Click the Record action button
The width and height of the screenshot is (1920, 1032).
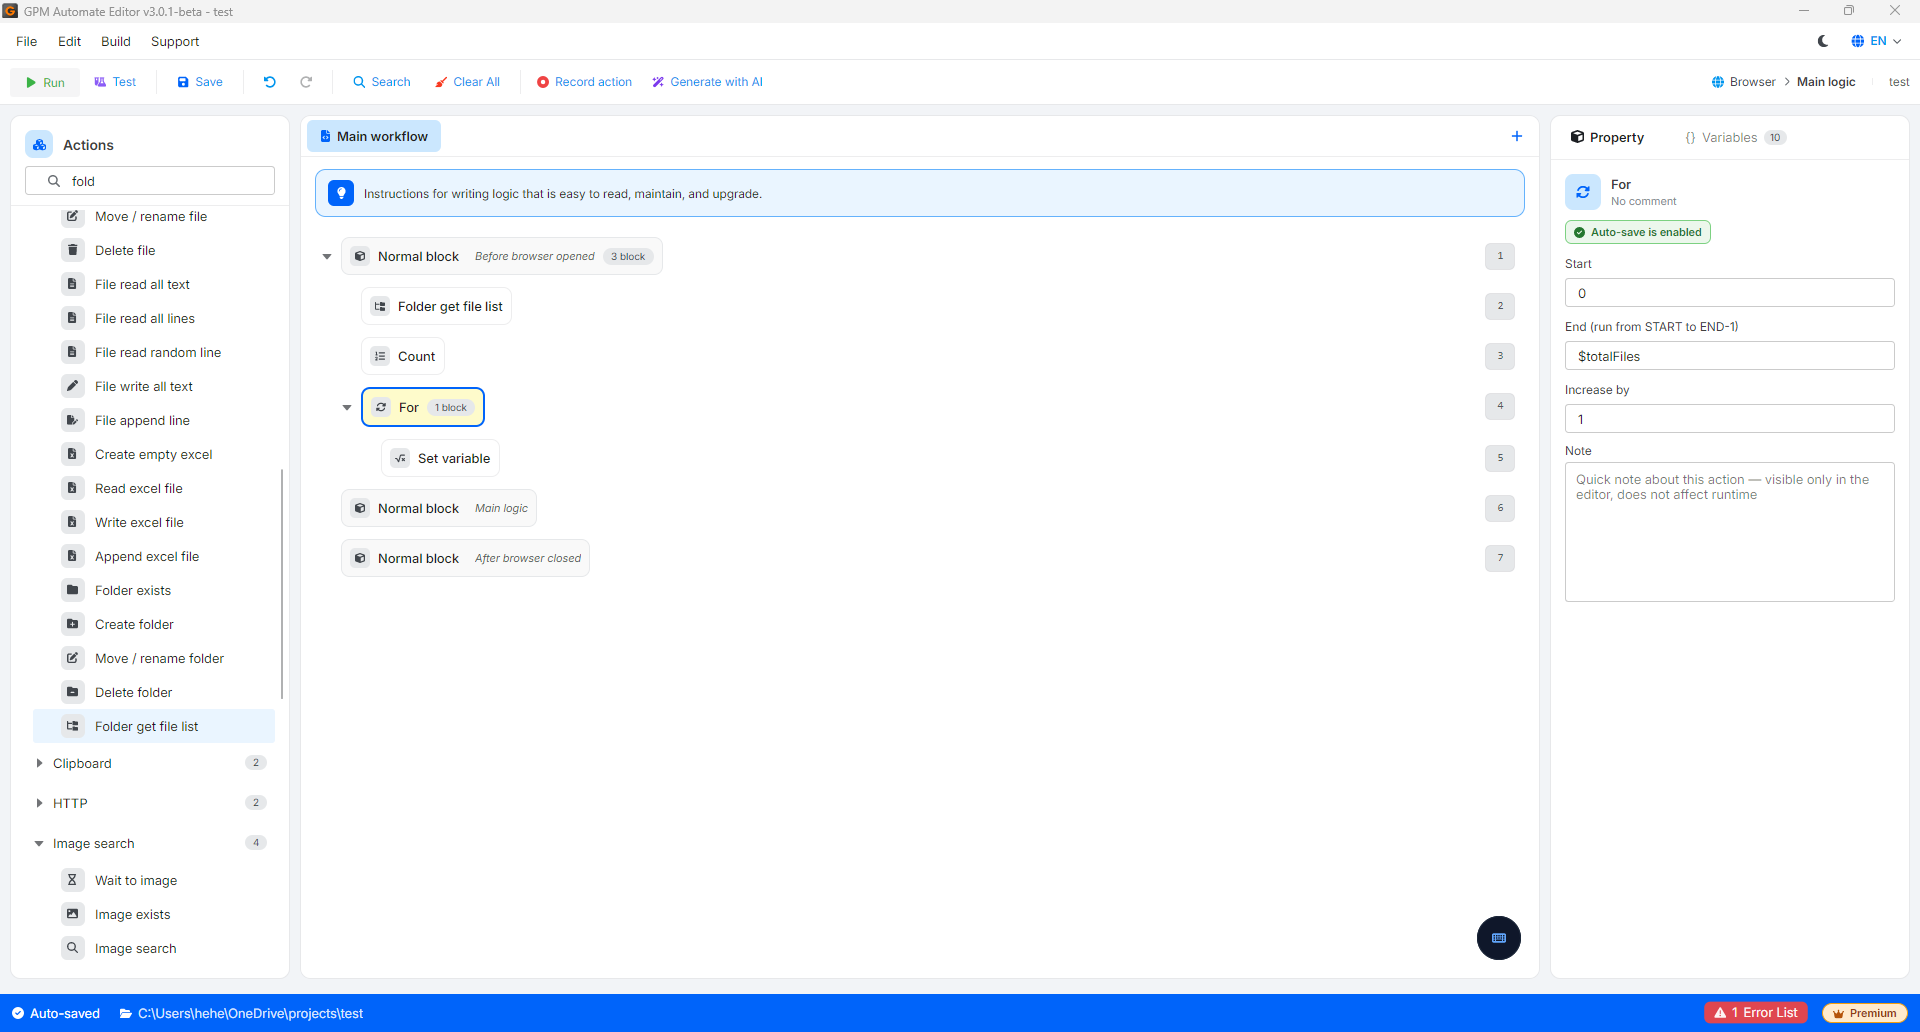(x=584, y=82)
